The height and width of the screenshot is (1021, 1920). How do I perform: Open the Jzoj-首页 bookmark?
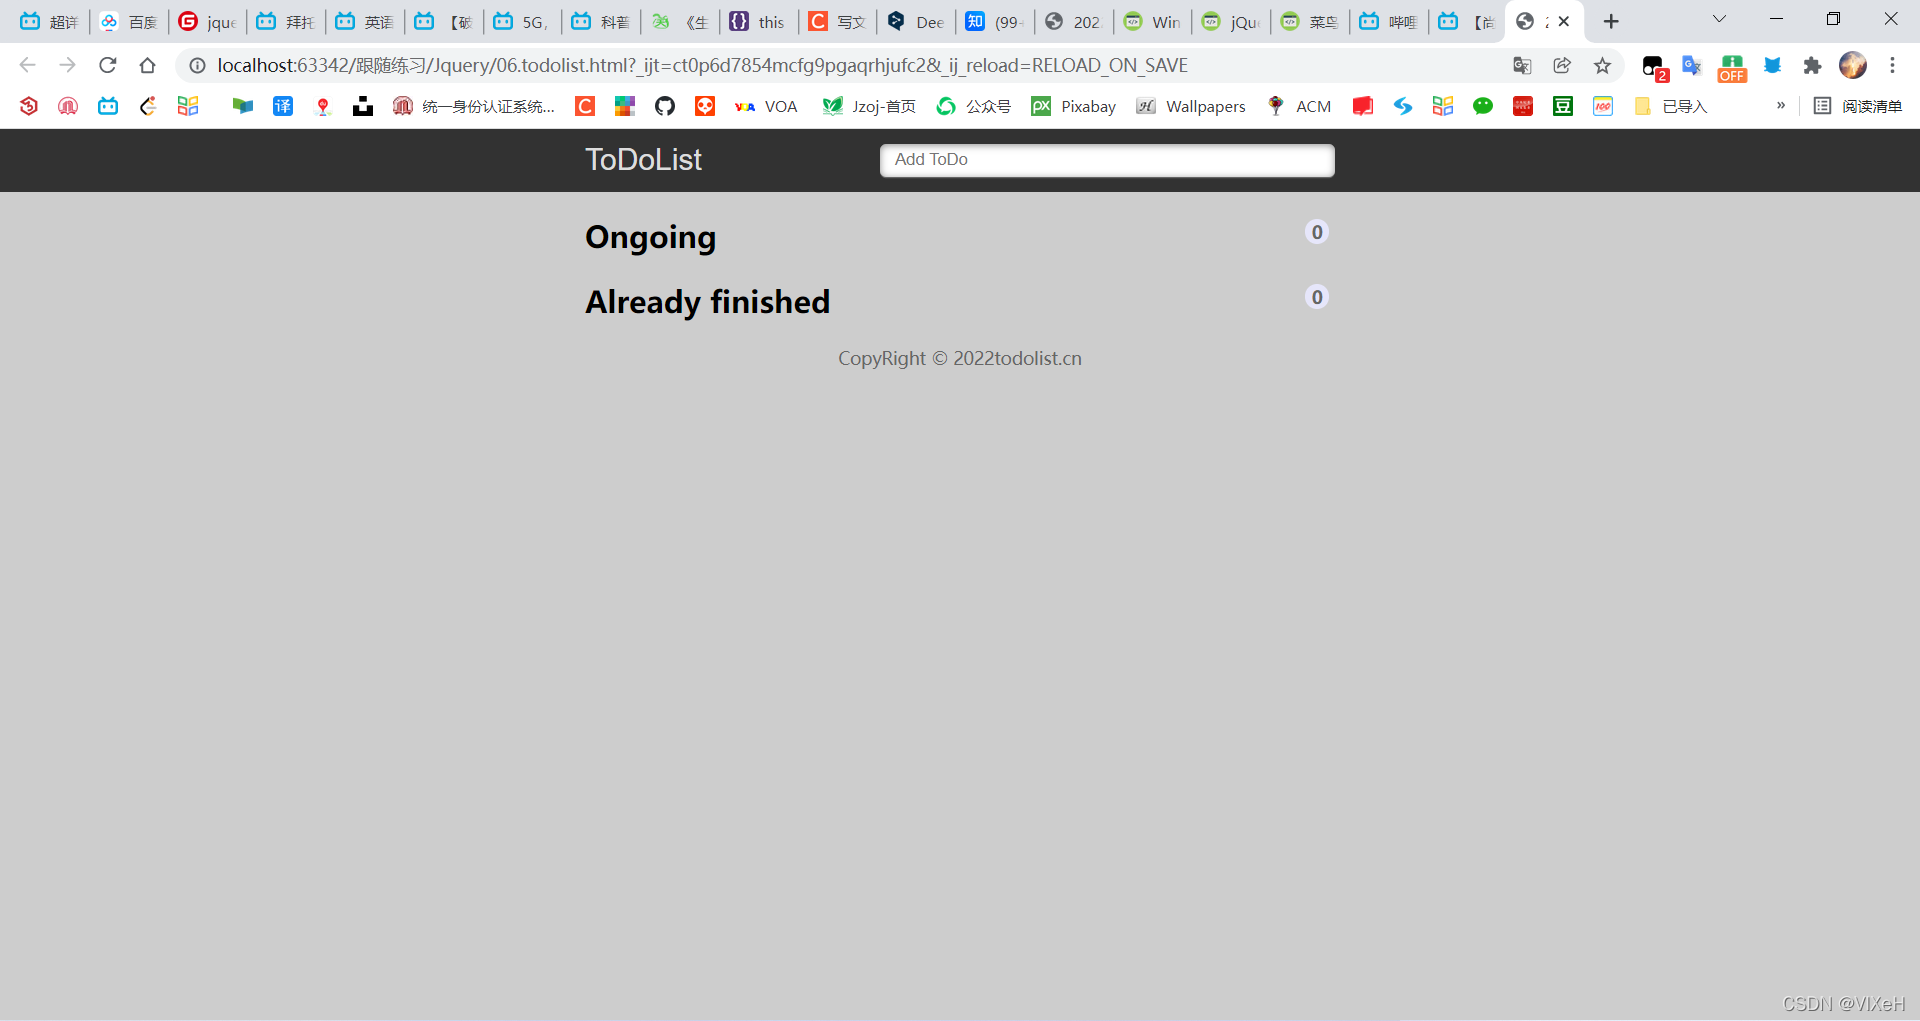pos(869,106)
